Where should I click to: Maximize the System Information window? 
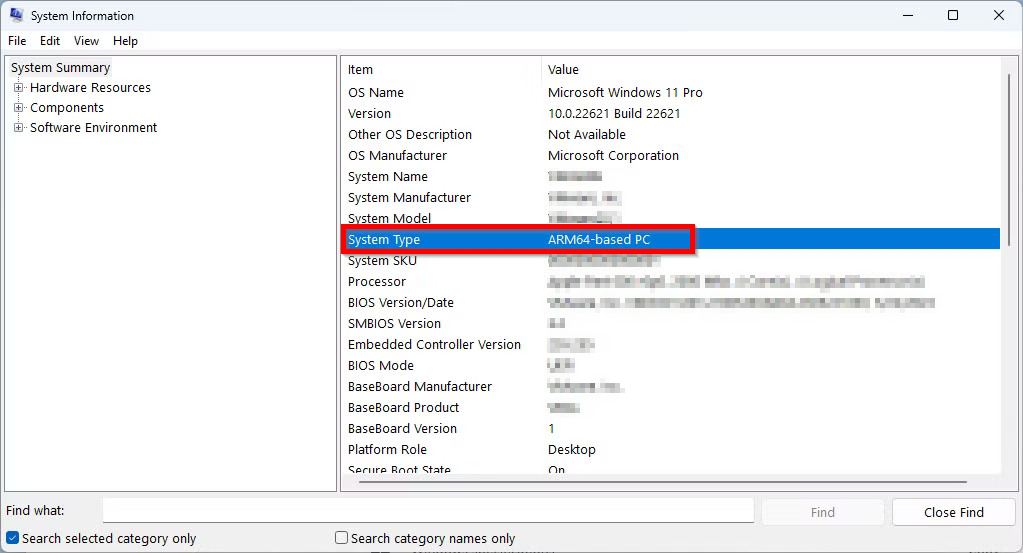click(x=953, y=16)
